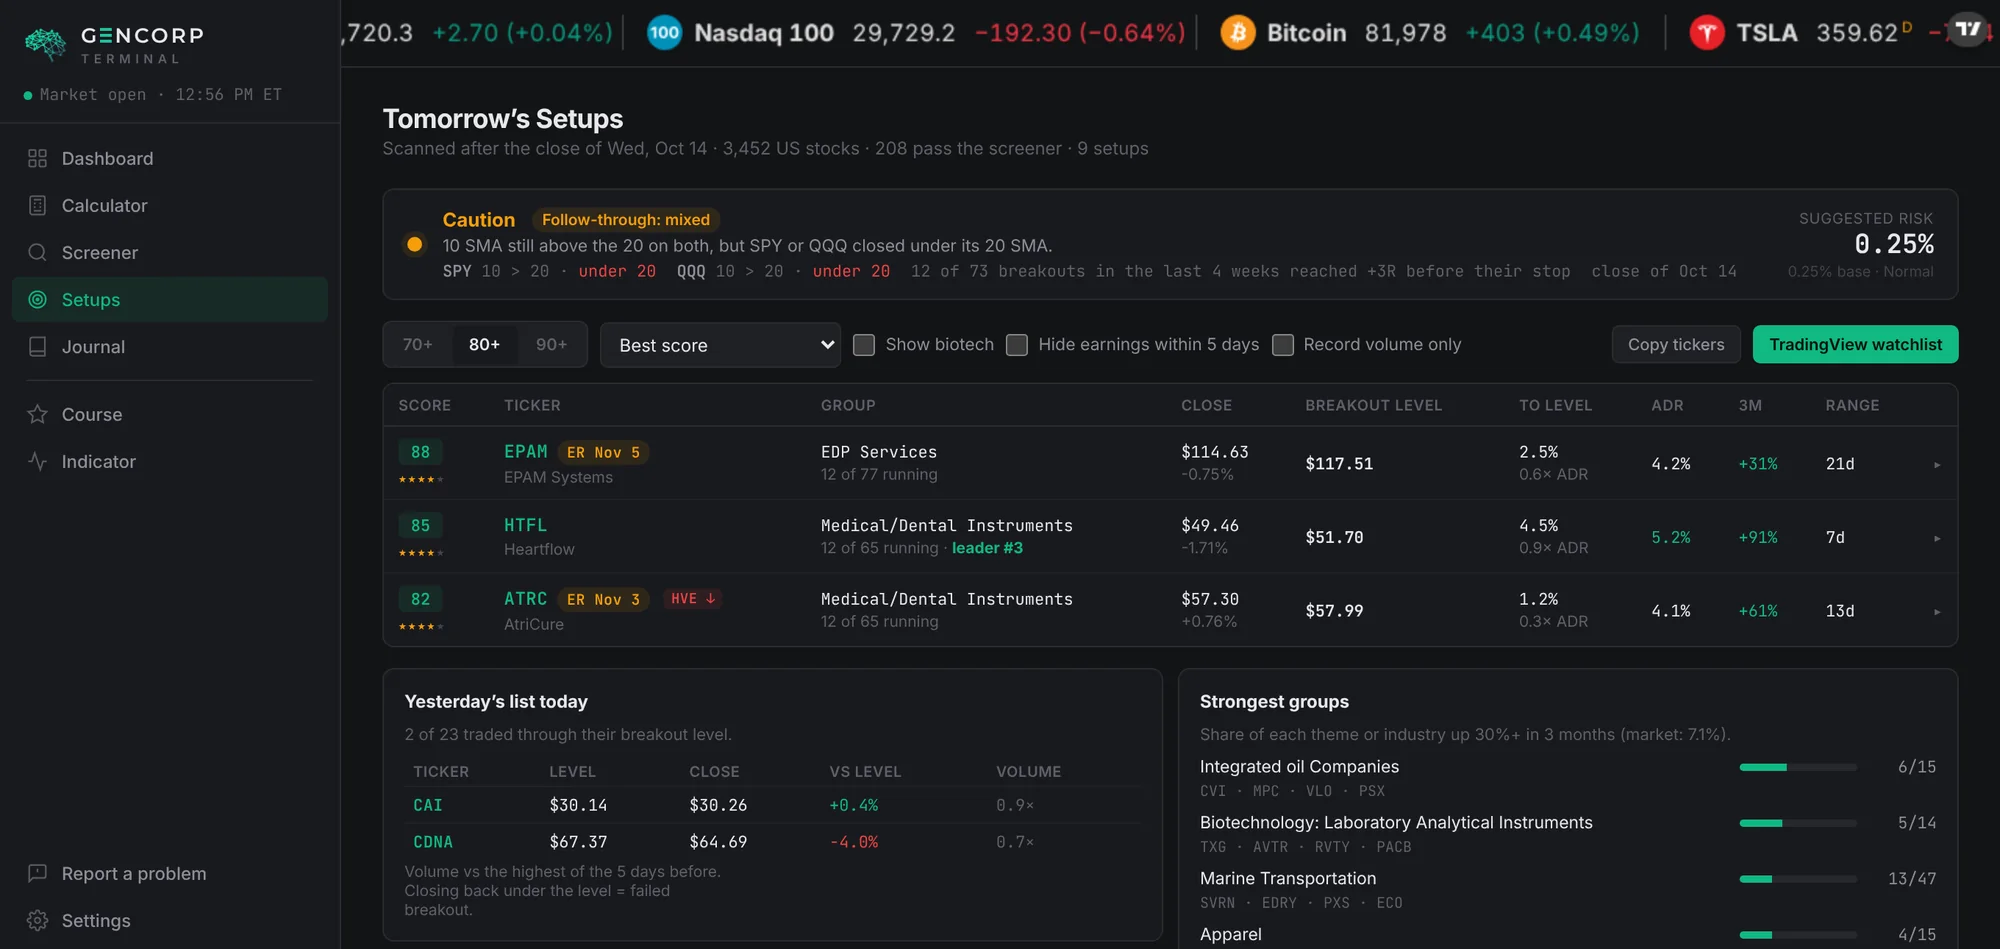Tick Hide earnings within 5 days
2000x949 pixels.
(x=1017, y=345)
